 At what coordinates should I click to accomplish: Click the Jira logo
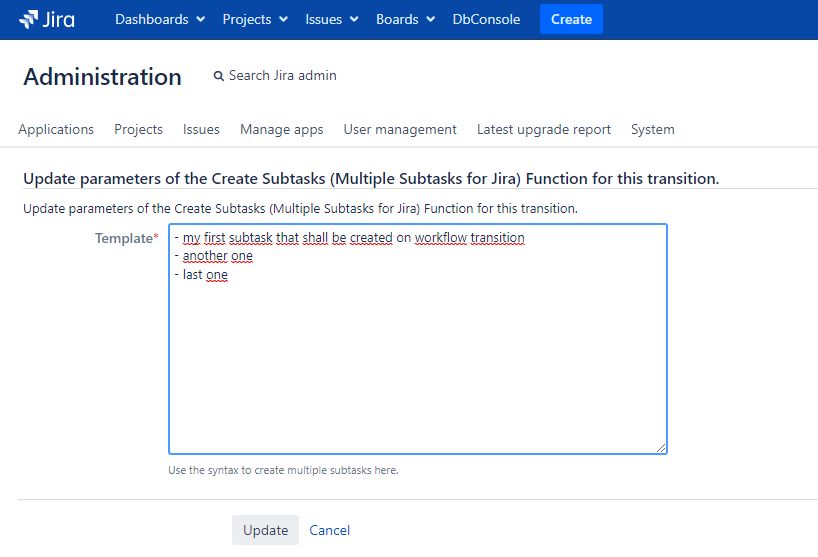point(47,19)
